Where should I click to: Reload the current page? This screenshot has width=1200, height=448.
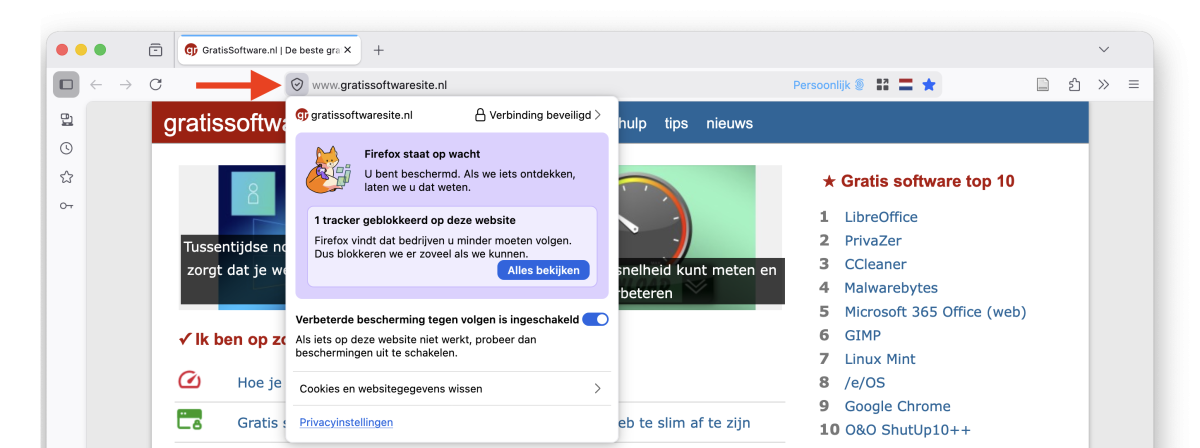tap(155, 85)
